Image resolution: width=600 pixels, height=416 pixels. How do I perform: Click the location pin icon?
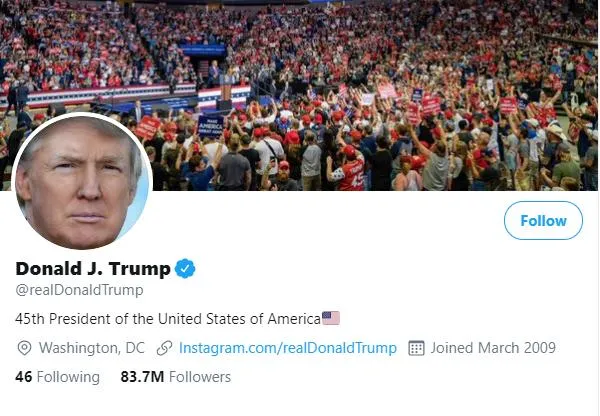[24, 348]
